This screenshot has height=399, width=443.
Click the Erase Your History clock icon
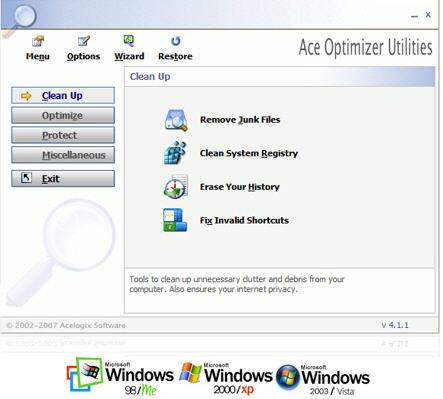click(x=176, y=187)
